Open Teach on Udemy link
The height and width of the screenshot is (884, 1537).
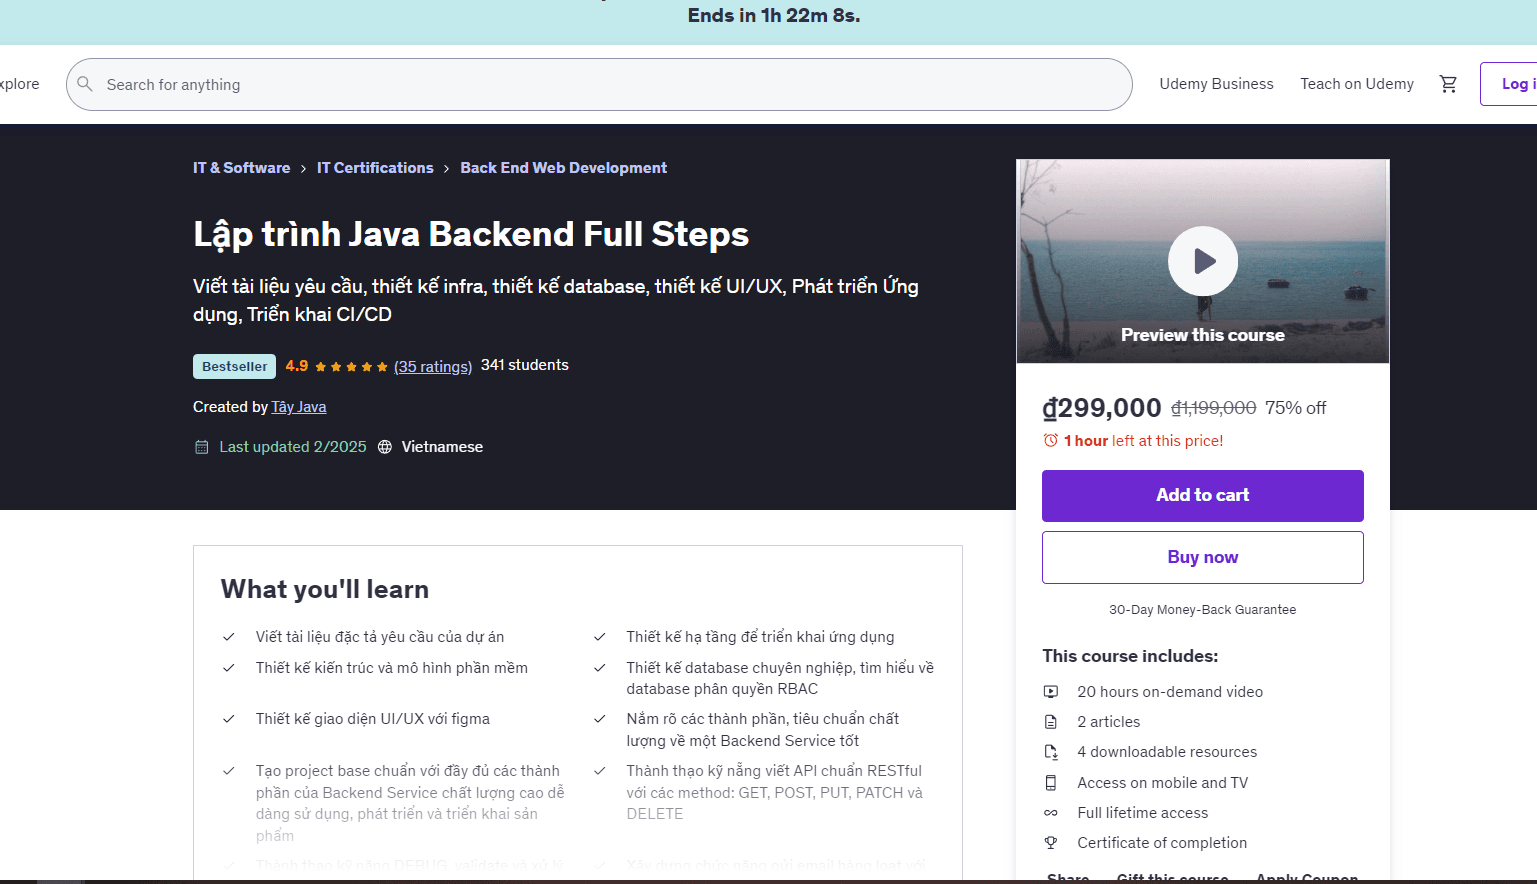coord(1357,84)
